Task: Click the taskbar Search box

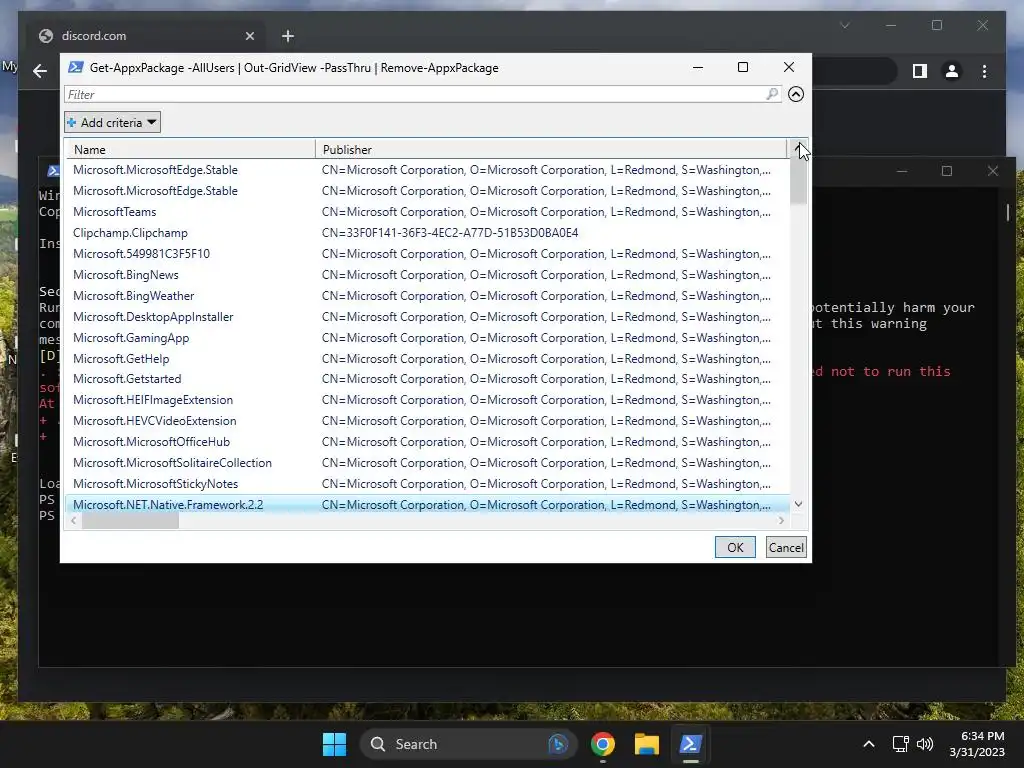Action: tap(468, 744)
